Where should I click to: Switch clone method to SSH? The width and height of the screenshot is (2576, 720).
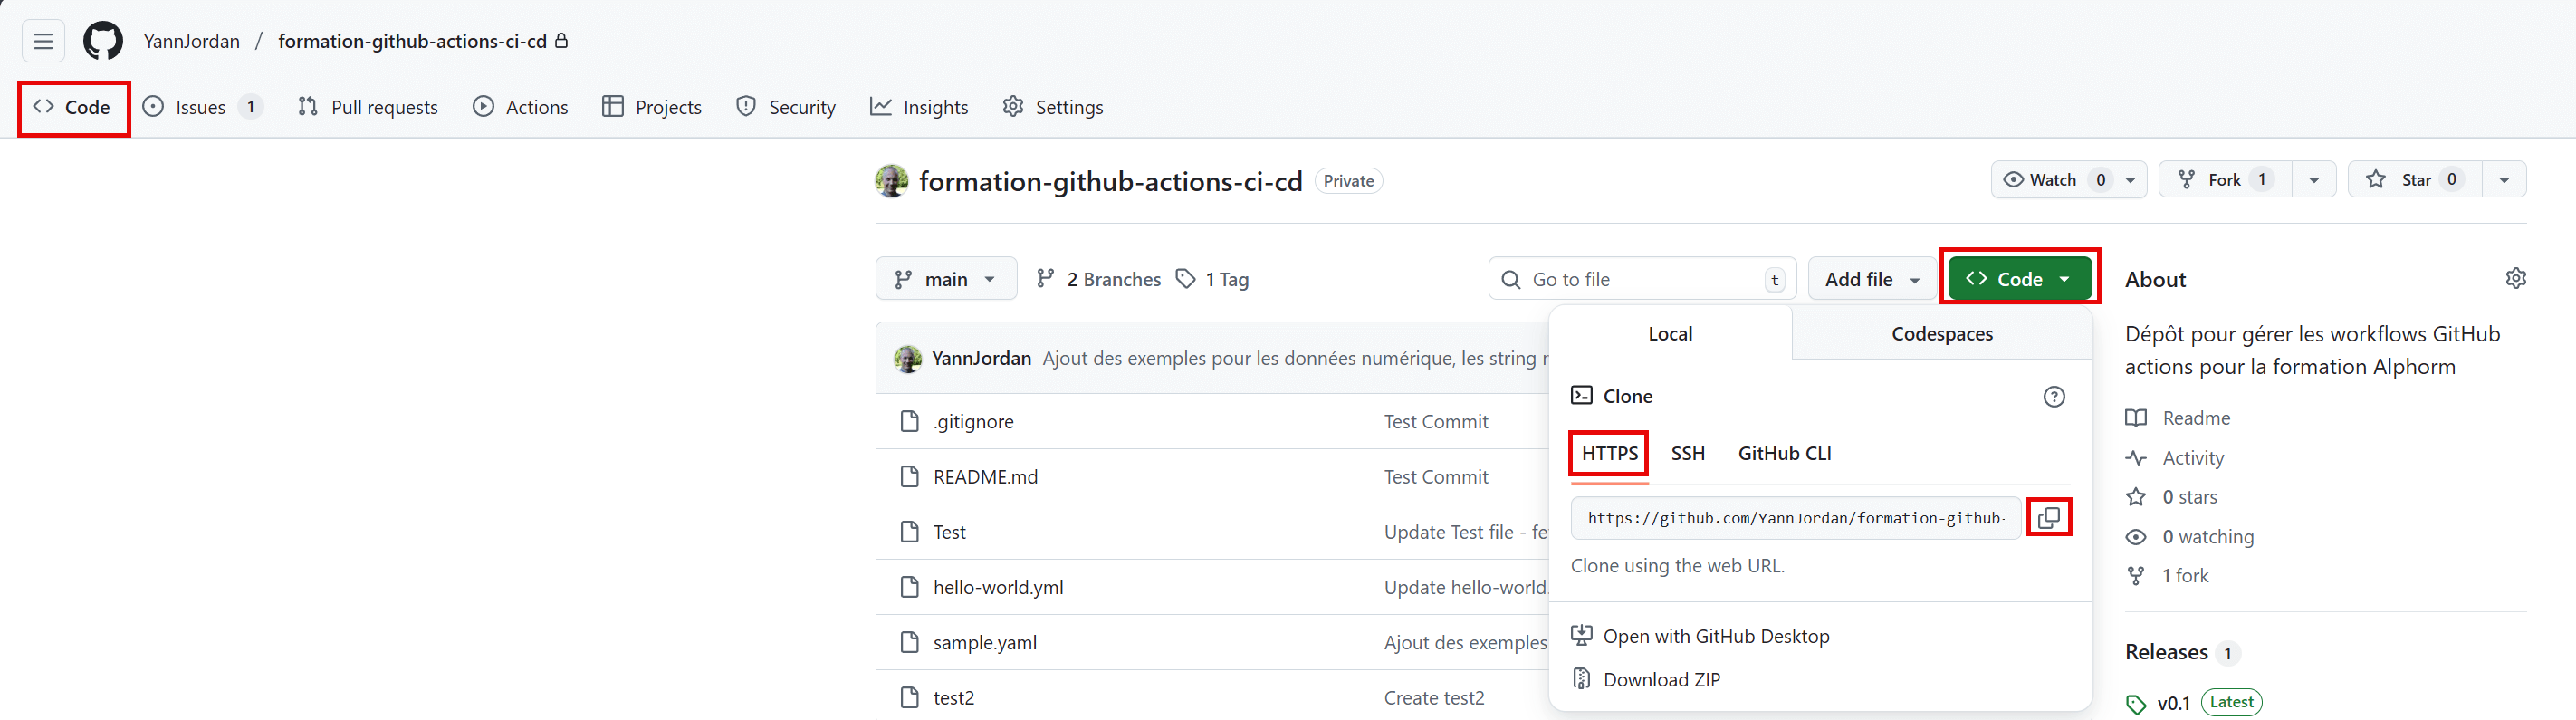[1687, 453]
